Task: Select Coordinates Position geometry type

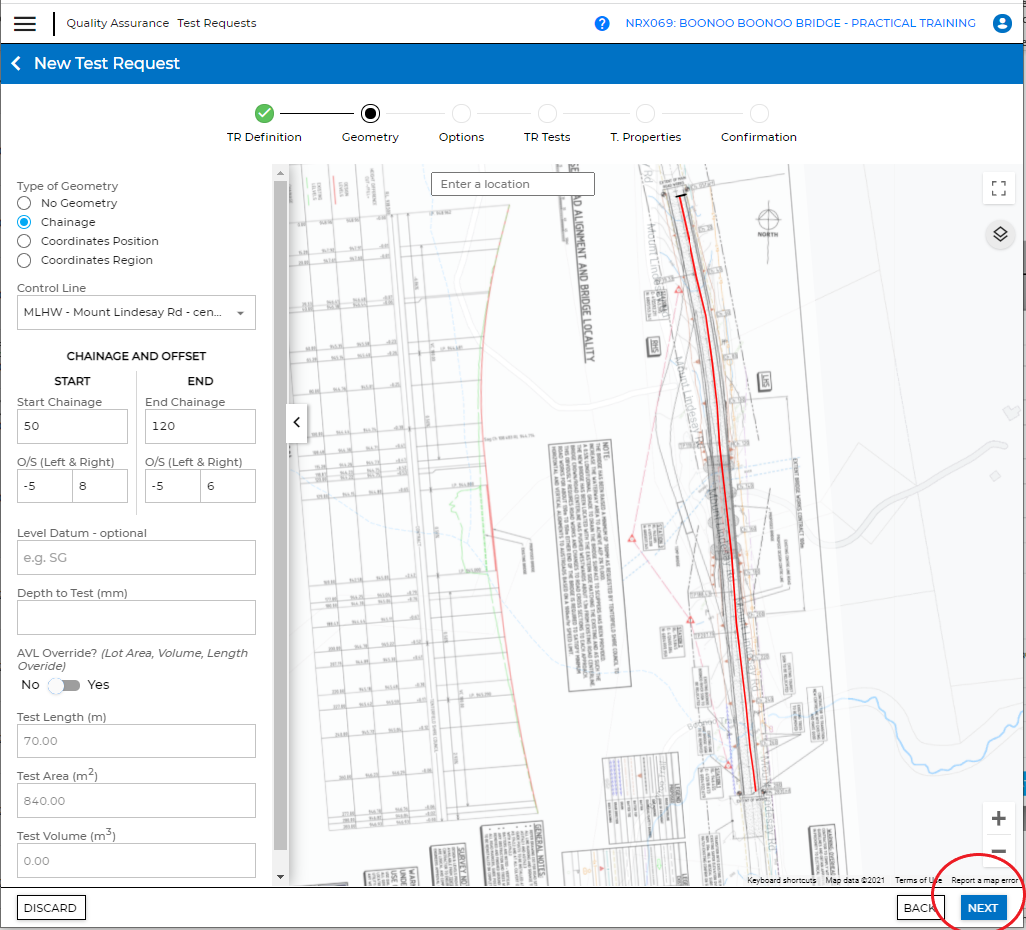Action: point(24,241)
